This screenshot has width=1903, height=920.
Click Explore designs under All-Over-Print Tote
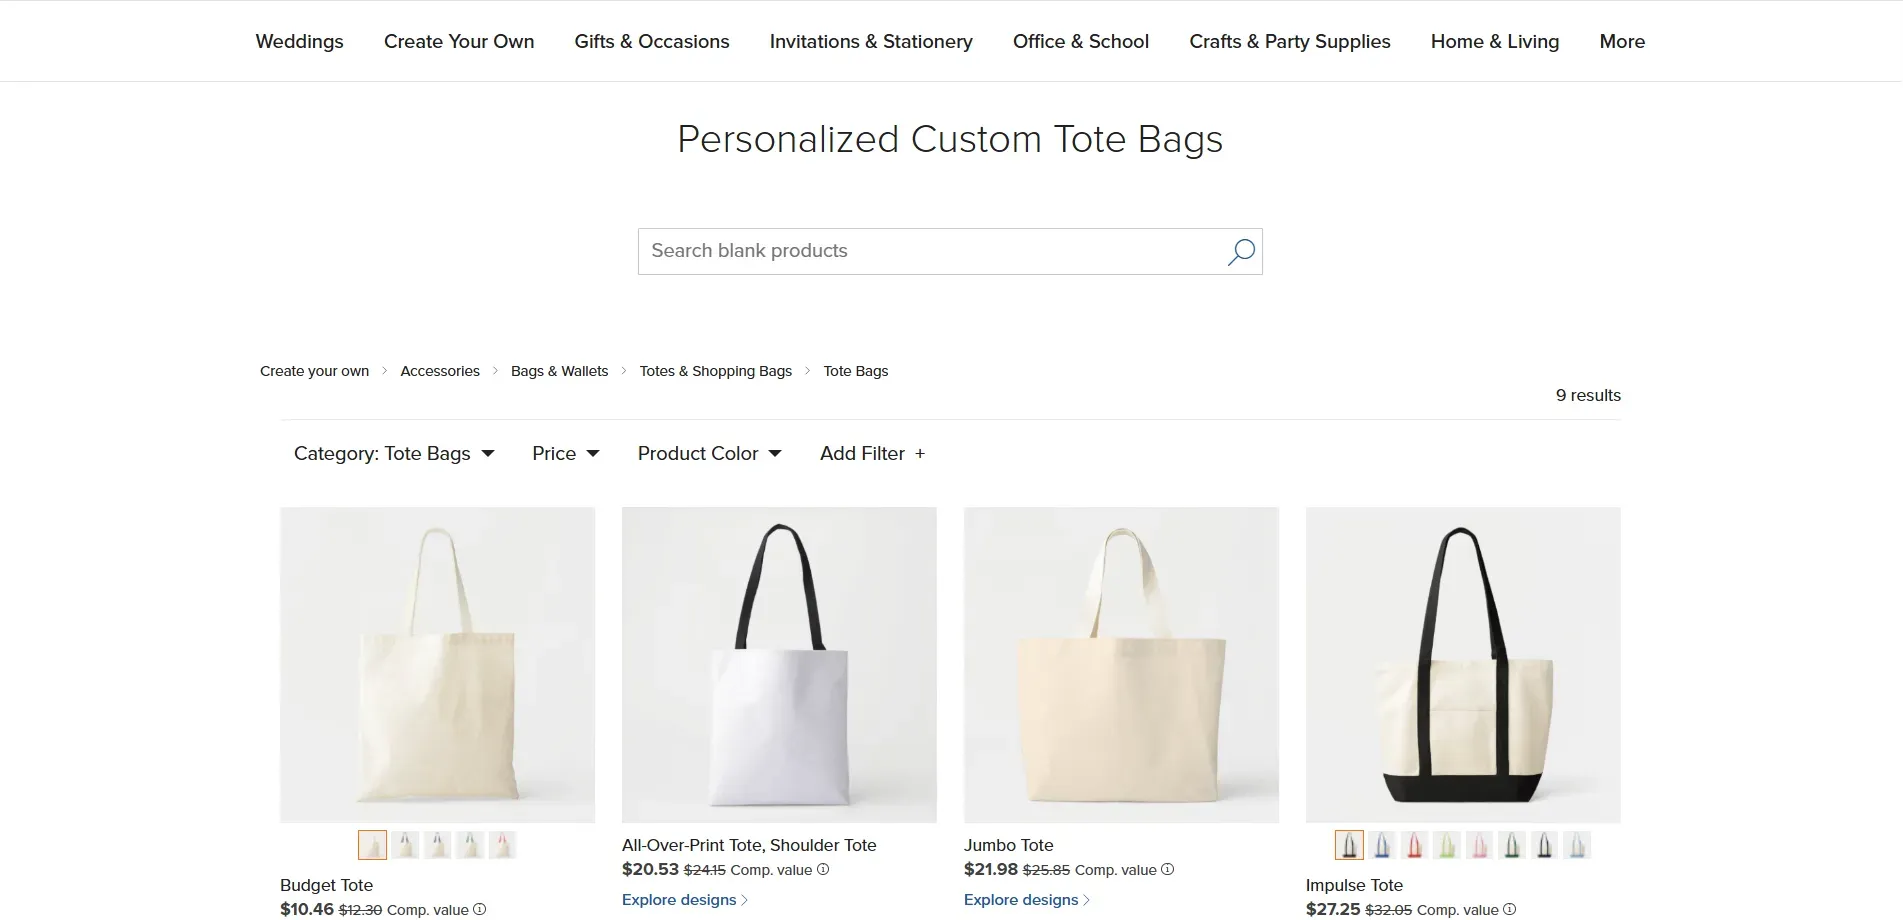click(683, 899)
